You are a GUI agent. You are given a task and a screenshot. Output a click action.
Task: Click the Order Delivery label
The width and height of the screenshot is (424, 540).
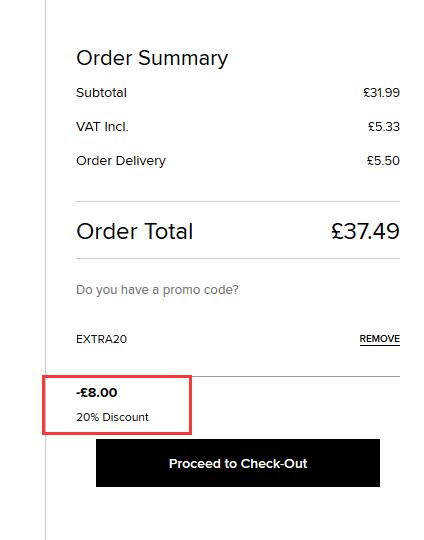[x=121, y=161]
